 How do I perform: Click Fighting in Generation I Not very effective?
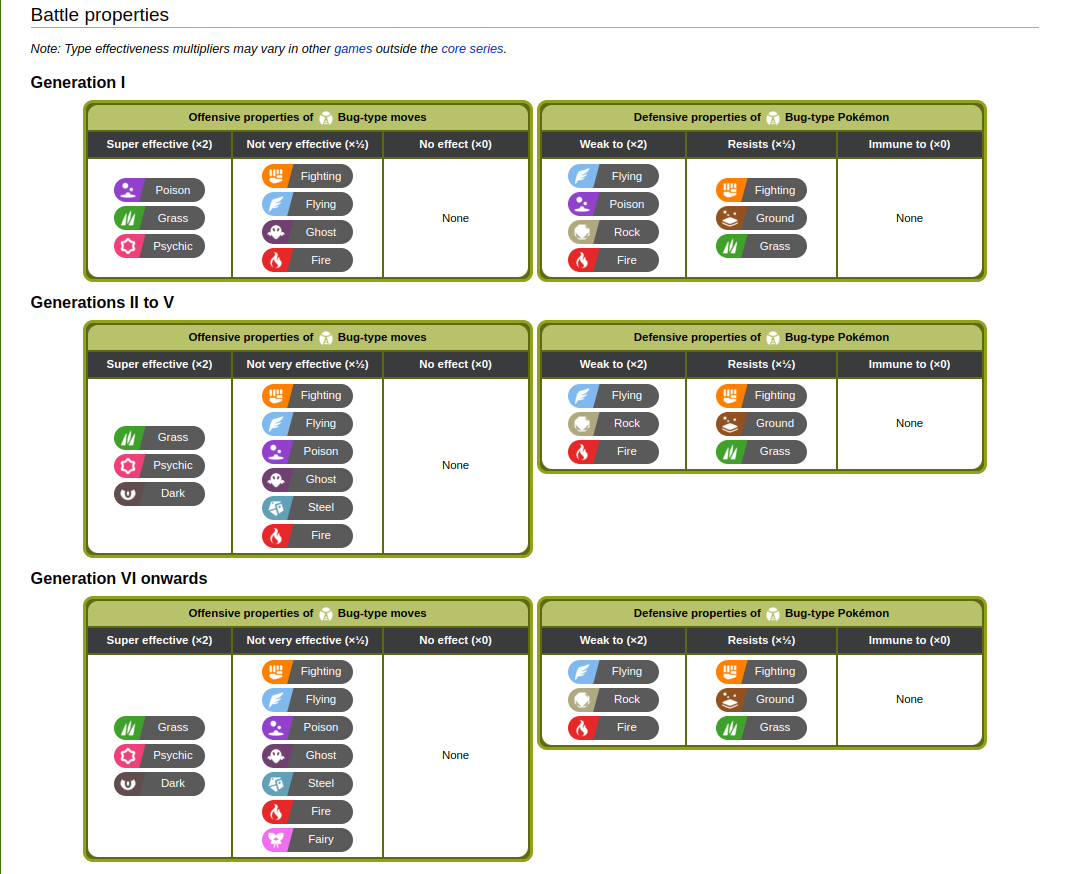pos(307,176)
